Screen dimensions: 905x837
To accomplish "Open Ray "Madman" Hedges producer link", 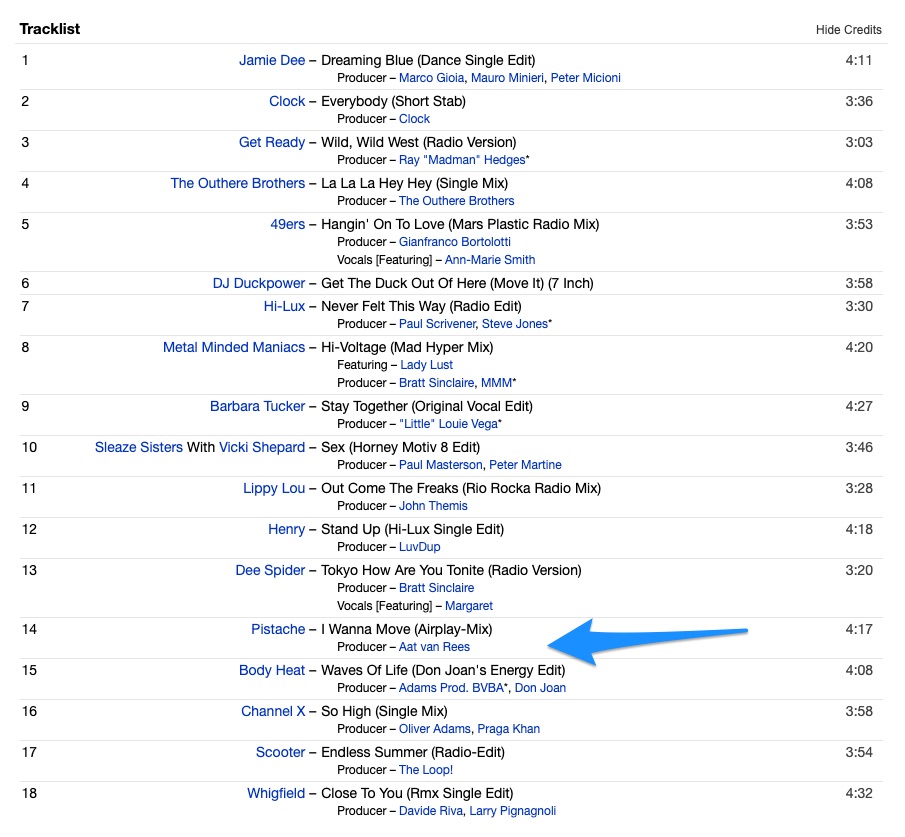I will coord(462,160).
